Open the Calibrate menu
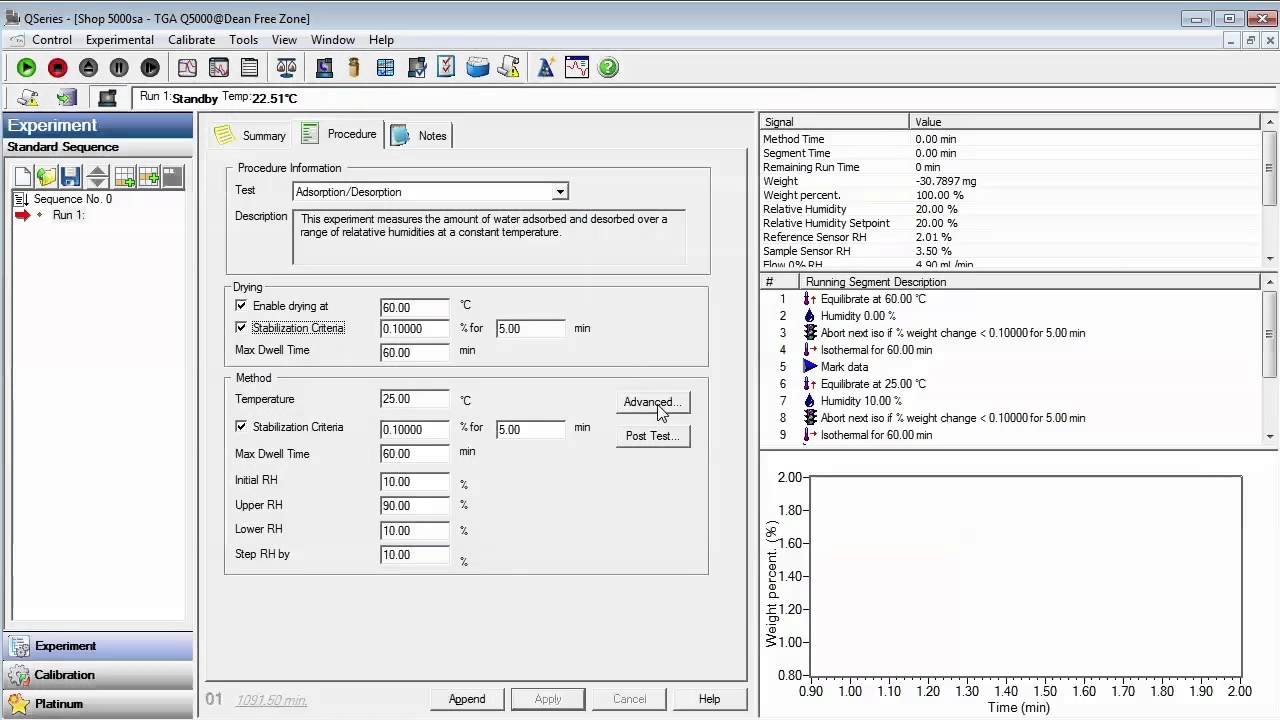 coord(191,40)
